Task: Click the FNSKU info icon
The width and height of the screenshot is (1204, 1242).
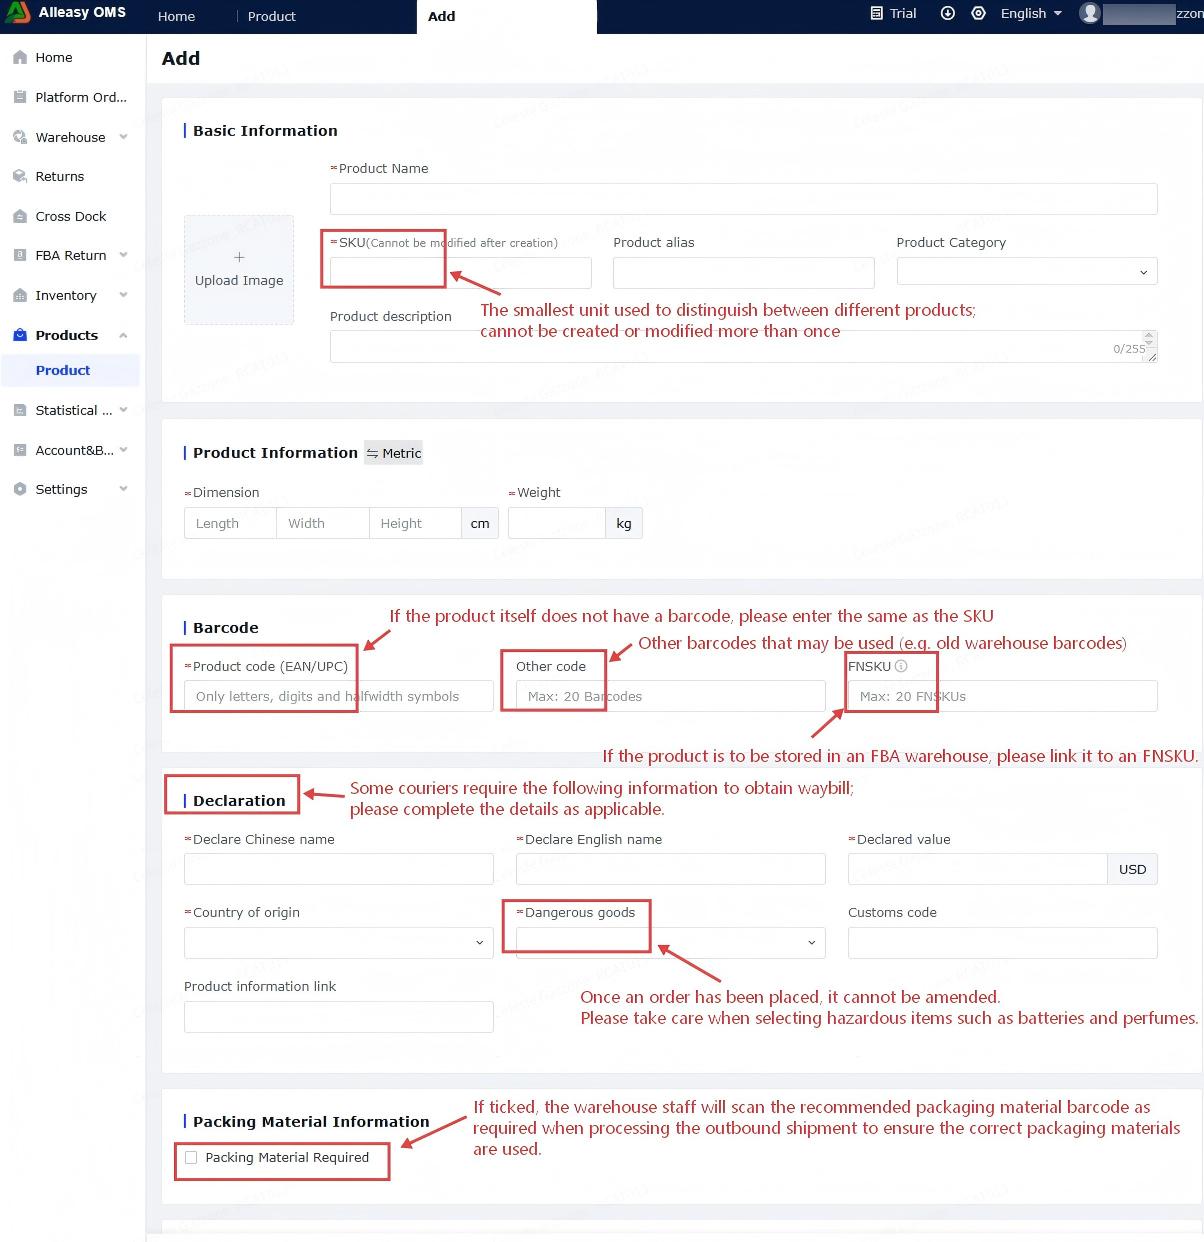Action: (x=901, y=666)
